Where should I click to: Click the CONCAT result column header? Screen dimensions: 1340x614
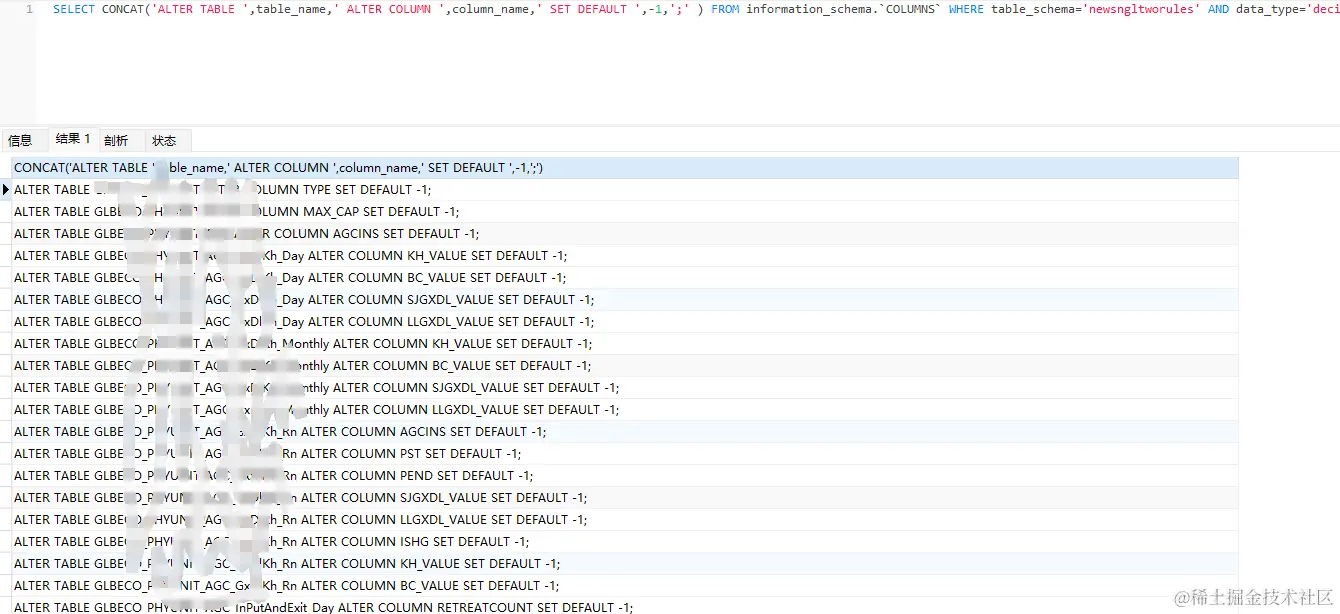coord(625,168)
